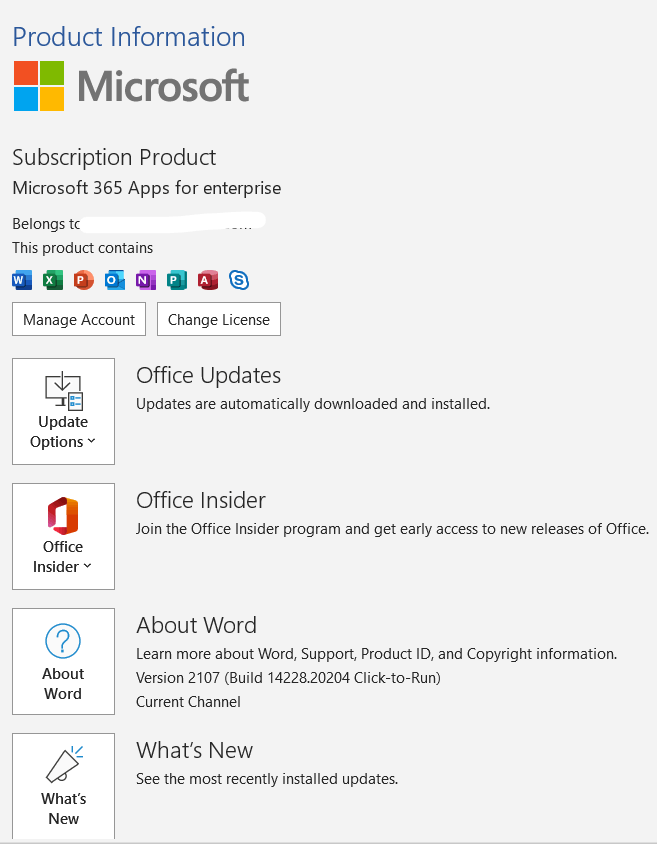Click the Subscription Product heading
Screen dimensions: 657x844
pyautogui.click(x=114, y=158)
